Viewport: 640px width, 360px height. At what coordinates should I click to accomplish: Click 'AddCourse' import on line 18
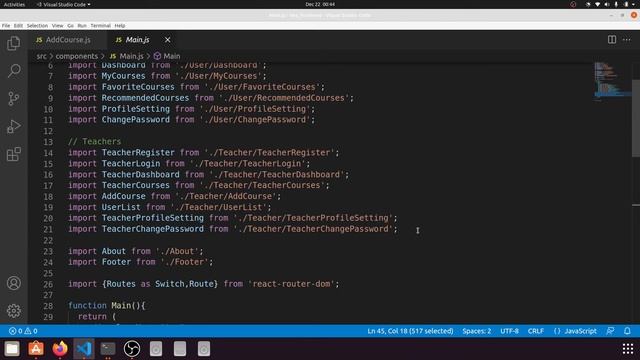pyautogui.click(x=123, y=196)
